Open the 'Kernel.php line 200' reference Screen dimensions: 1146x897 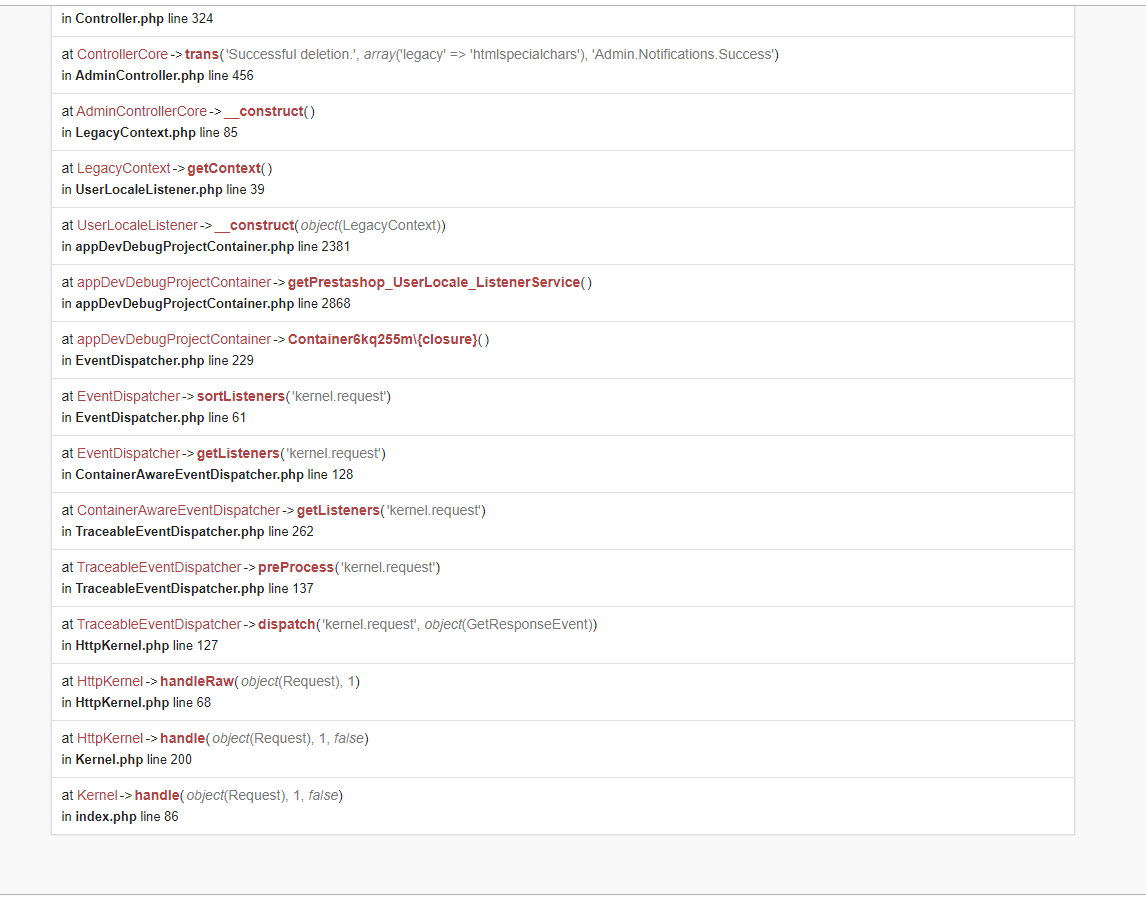[134, 760]
